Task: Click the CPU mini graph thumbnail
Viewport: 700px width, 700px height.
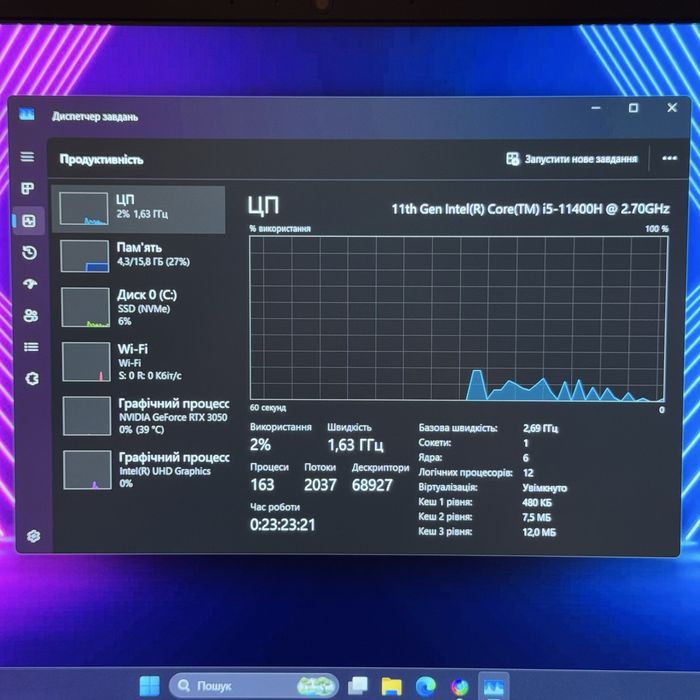Action: (83, 208)
